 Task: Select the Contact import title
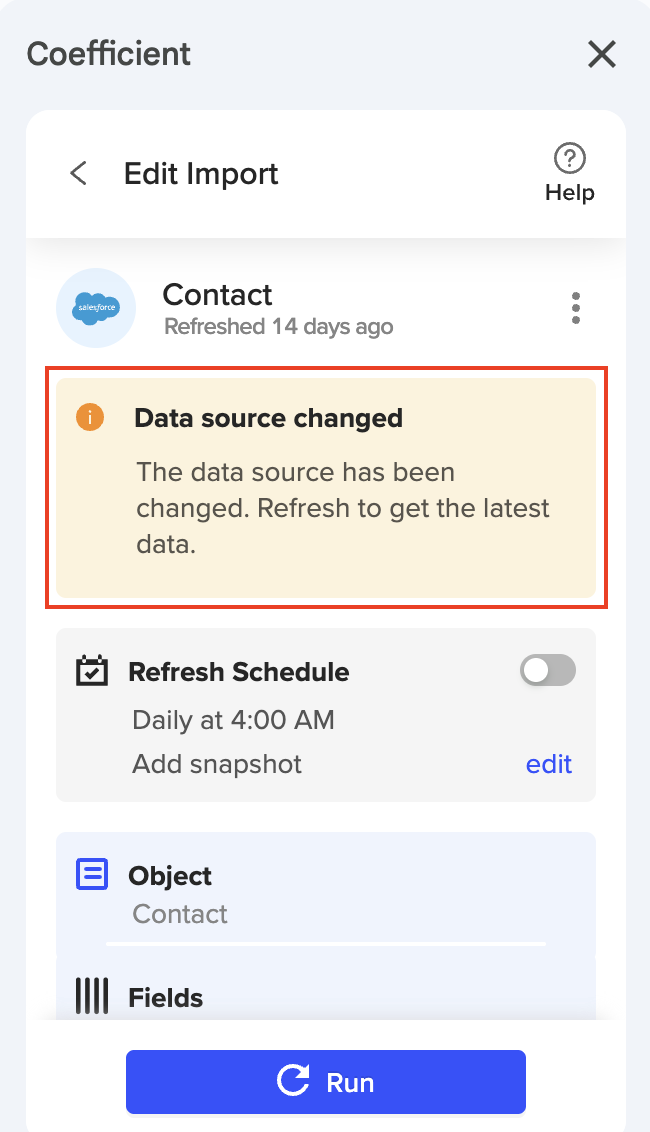tap(217, 295)
